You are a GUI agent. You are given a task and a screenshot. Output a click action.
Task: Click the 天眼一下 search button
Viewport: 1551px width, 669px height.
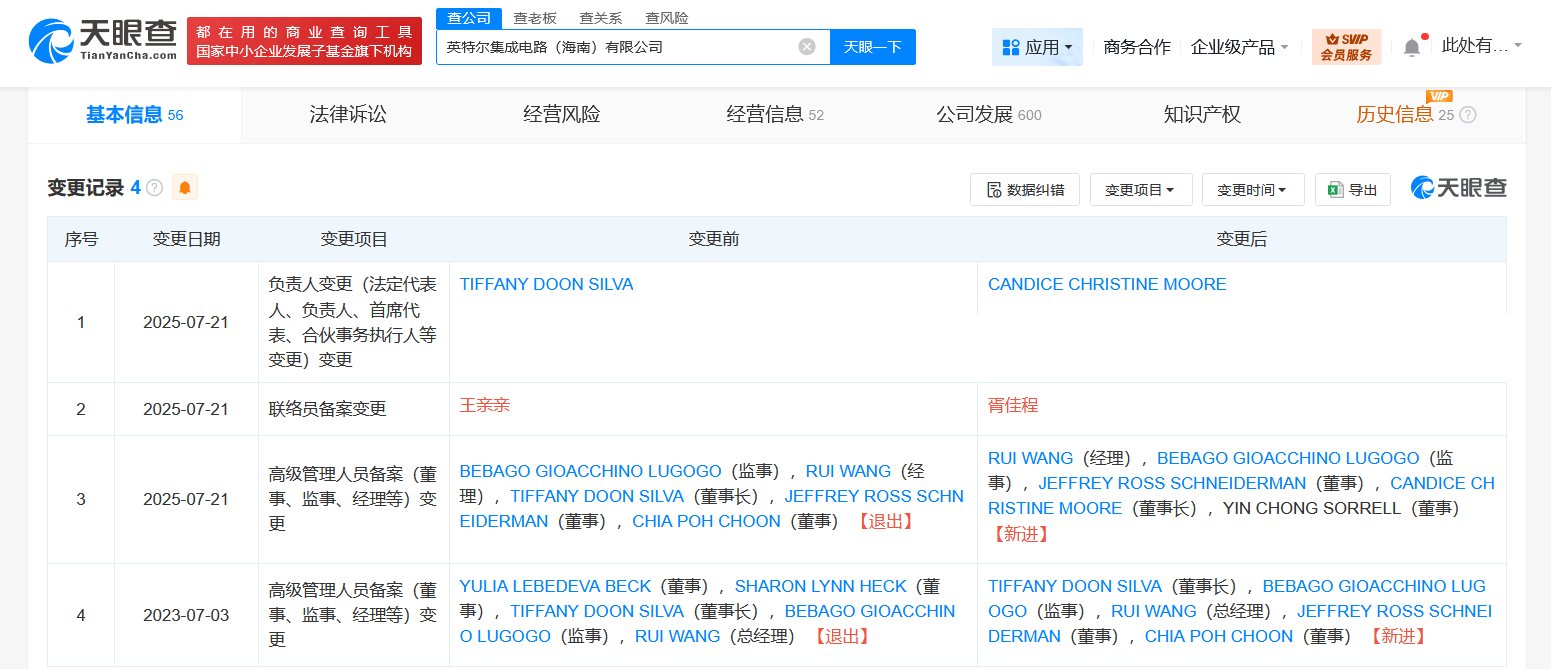tap(873, 47)
